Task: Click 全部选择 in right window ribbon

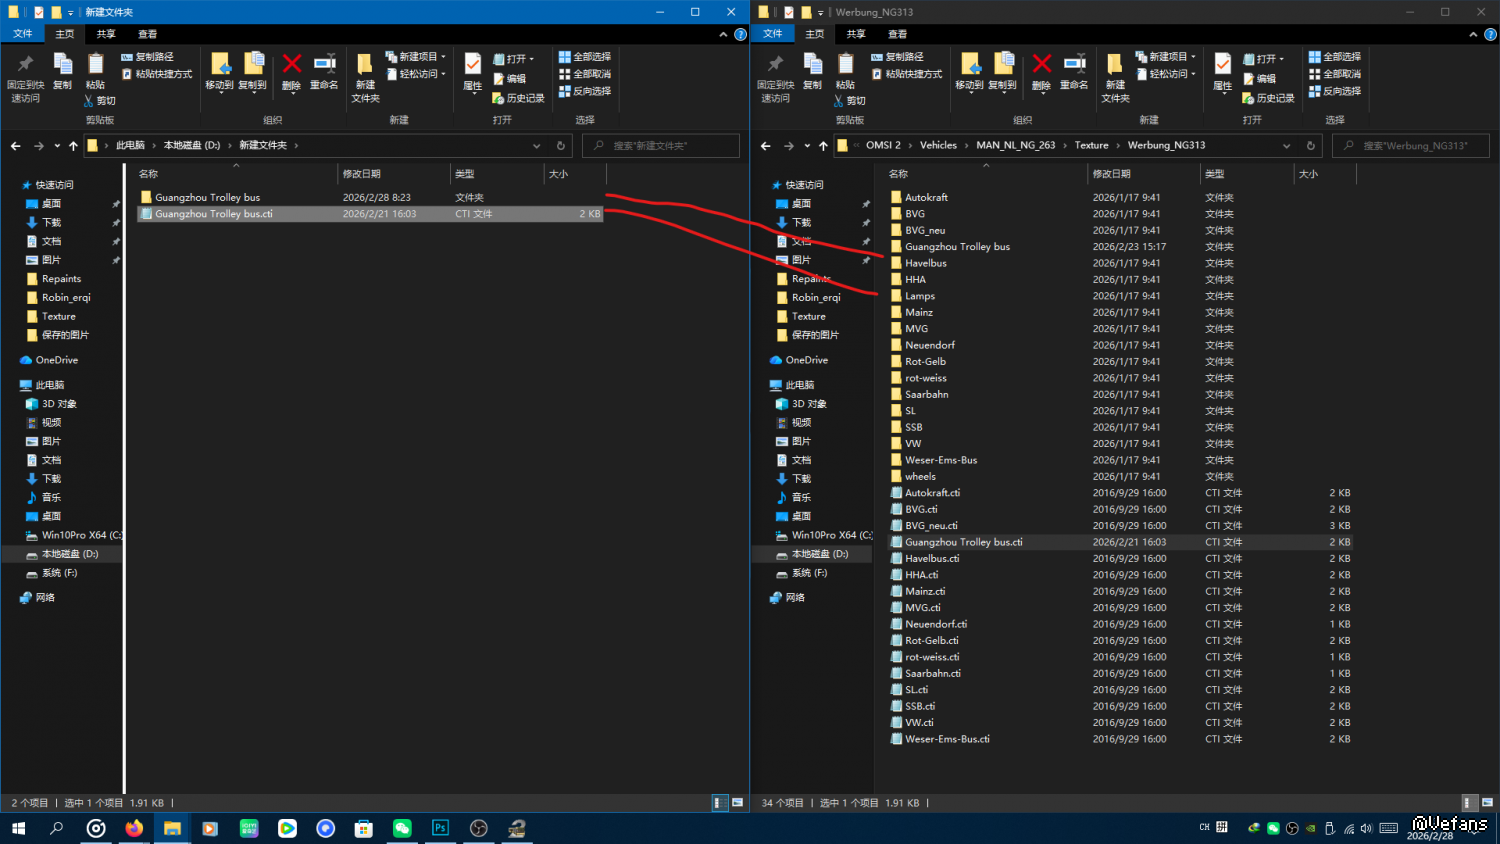Action: [x=1335, y=57]
